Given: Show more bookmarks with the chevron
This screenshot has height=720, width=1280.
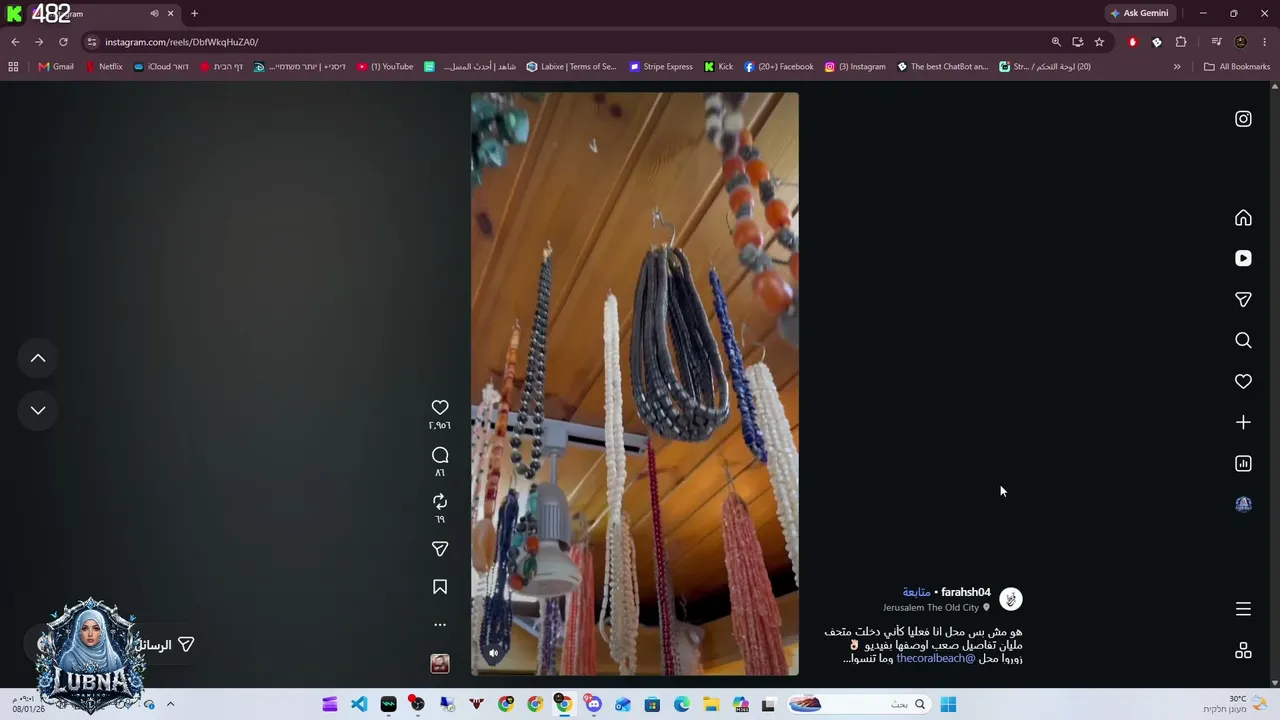Looking at the screenshot, I should pos(1177,67).
